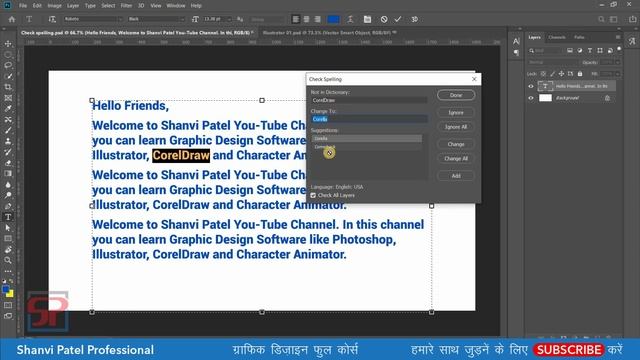The image size is (640, 360).
Task: Open the layer filter Kind dropdown
Action: tap(546, 51)
